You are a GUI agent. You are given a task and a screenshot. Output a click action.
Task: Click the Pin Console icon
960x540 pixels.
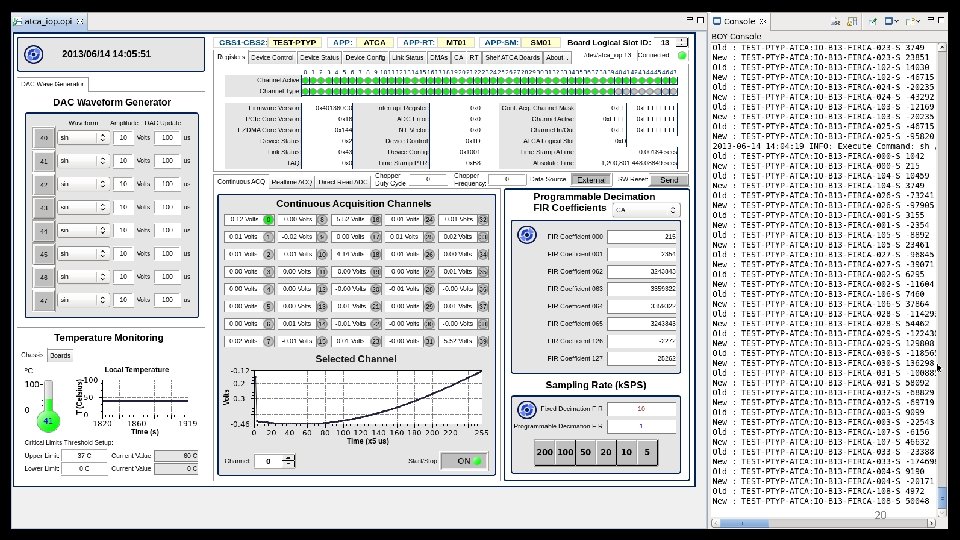click(872, 21)
